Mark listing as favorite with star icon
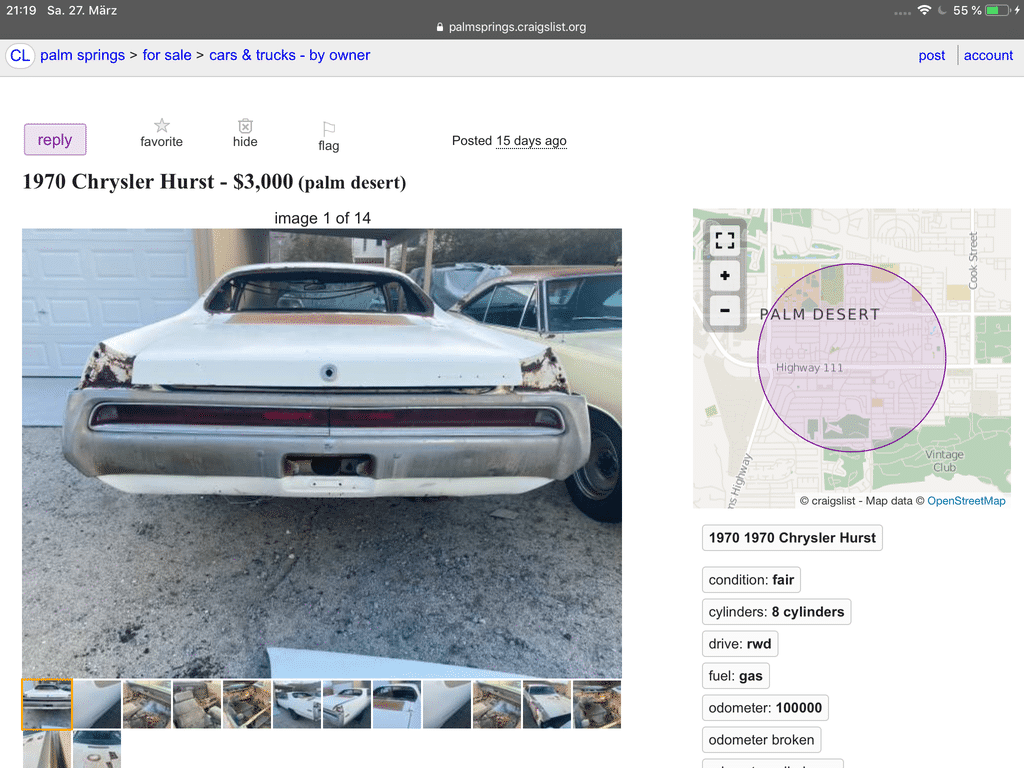The height and width of the screenshot is (768, 1024). tap(161, 133)
